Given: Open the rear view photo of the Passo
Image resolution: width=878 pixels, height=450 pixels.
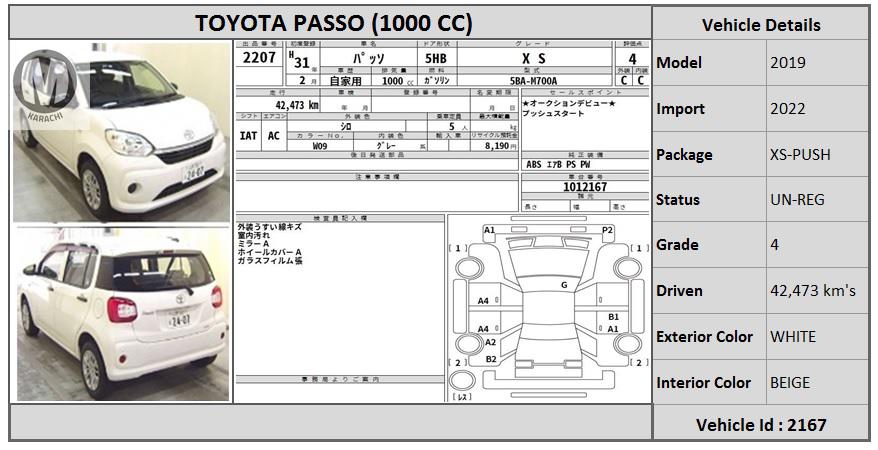Looking at the screenshot, I should (x=123, y=314).
